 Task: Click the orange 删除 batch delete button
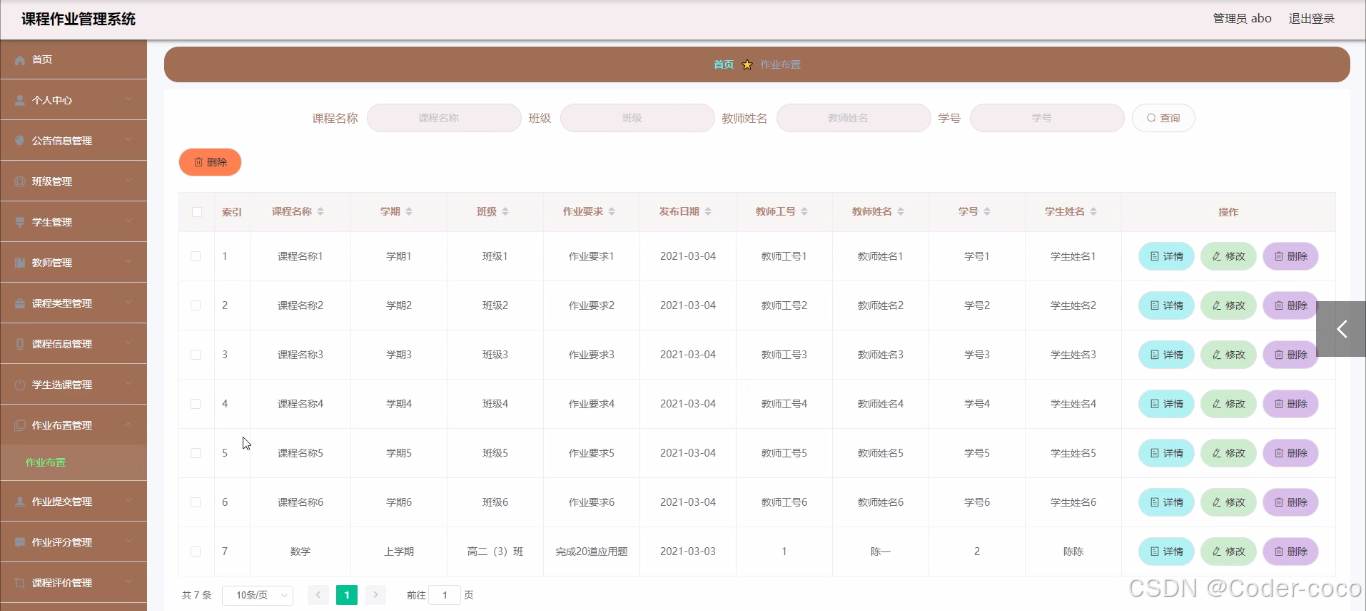[210, 162]
